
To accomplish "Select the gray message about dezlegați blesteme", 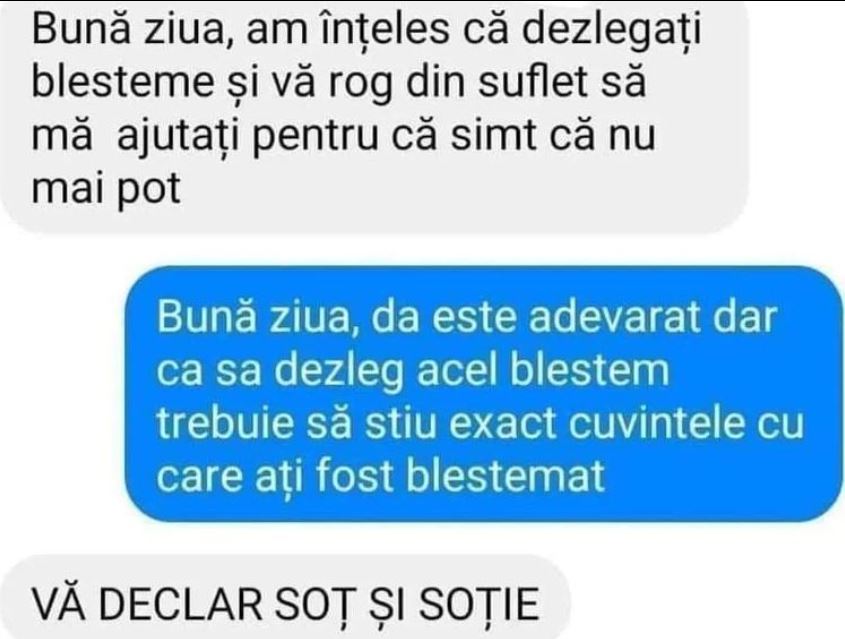I will click(375, 116).
